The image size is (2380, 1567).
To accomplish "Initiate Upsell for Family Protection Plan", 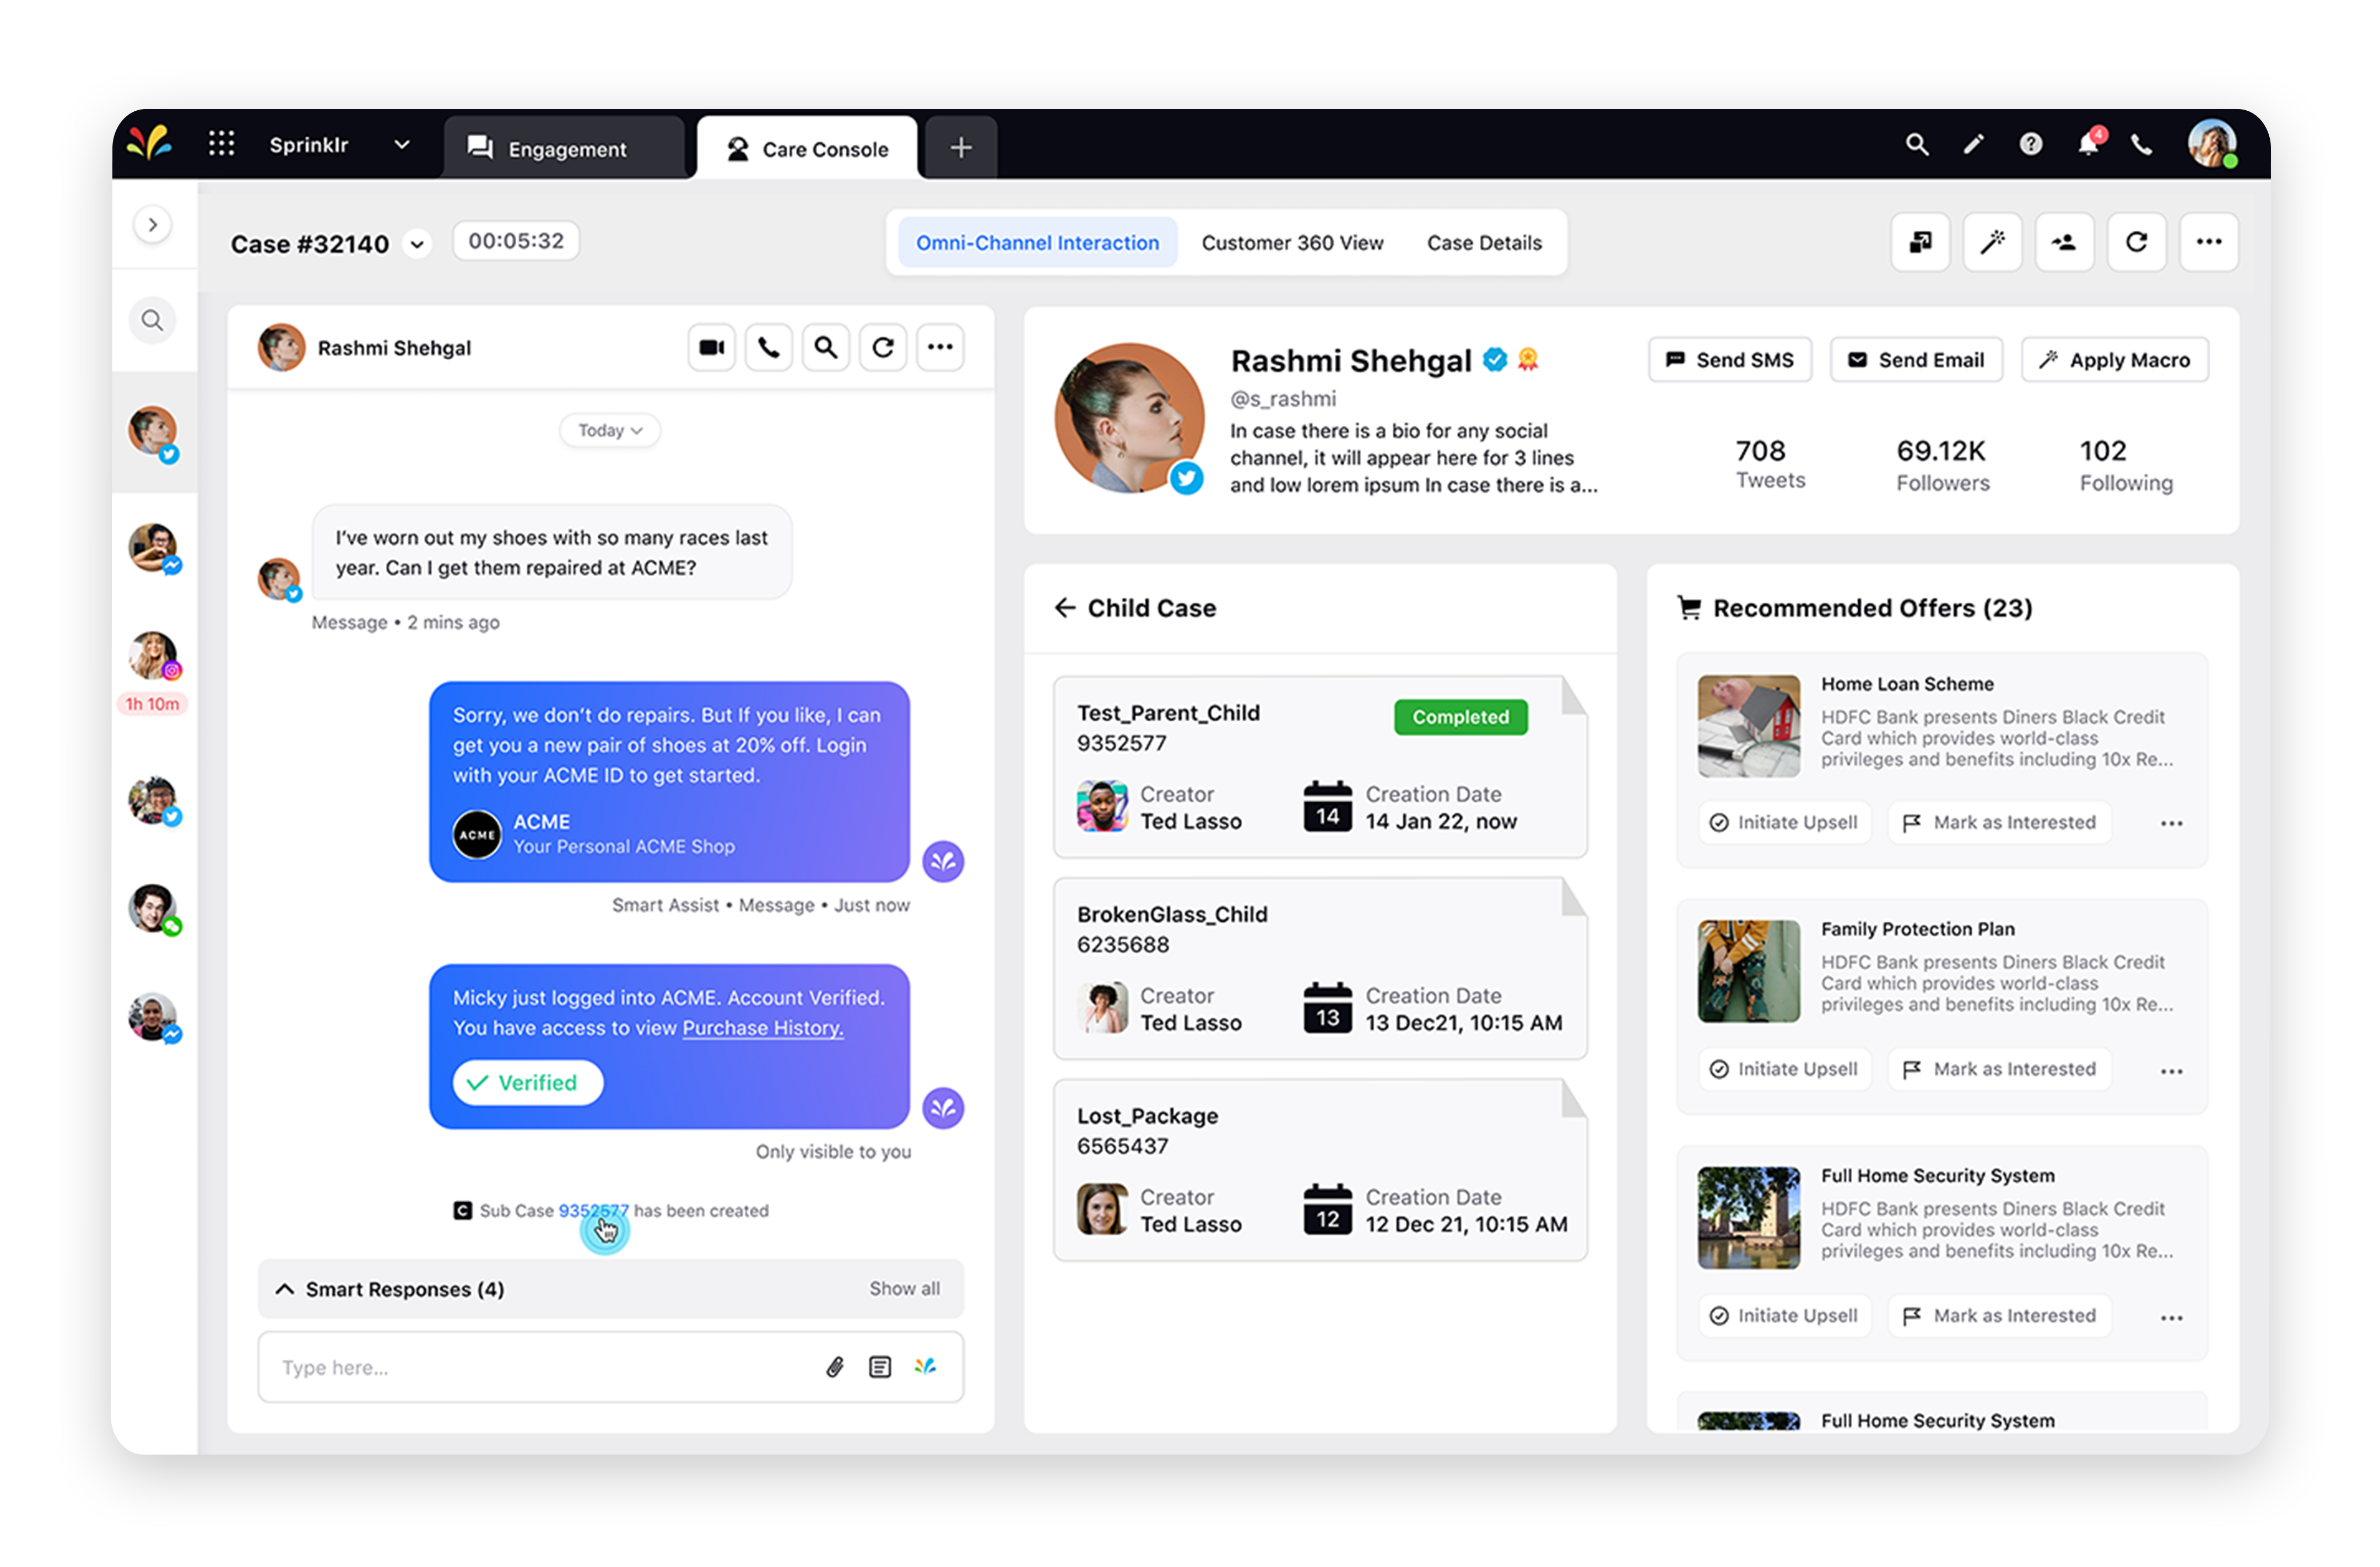I will pos(1784,1068).
